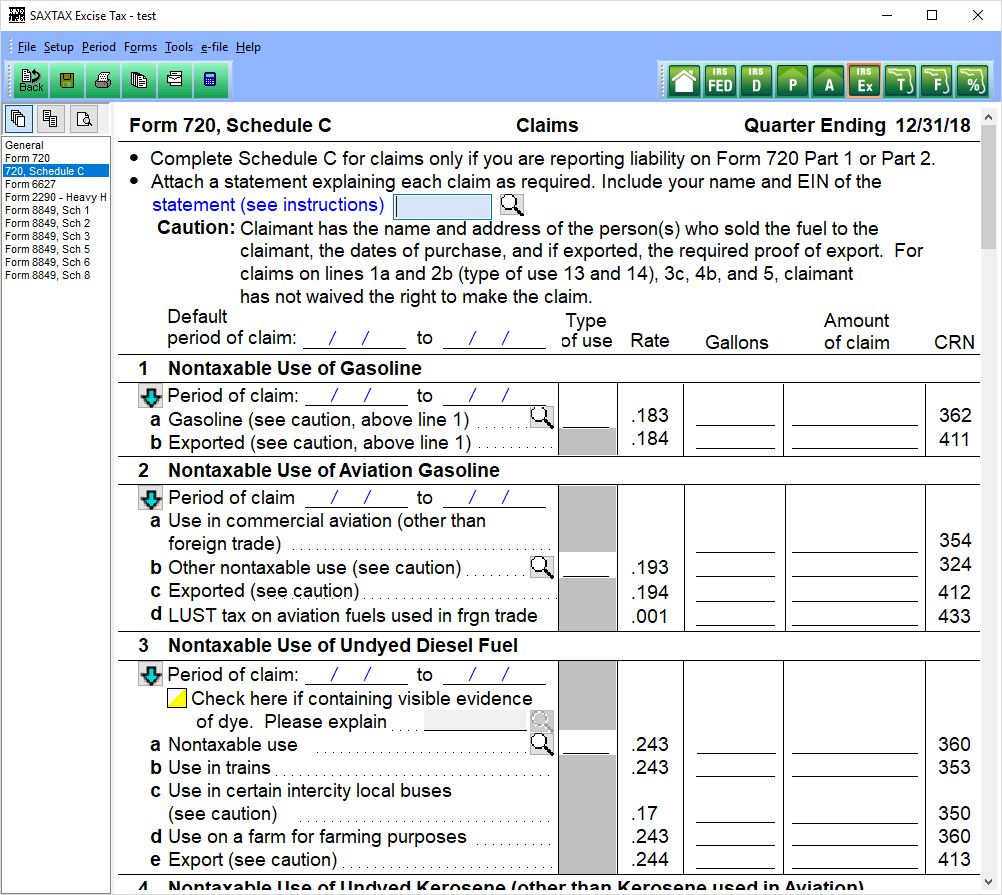Viewport: 1002px width, 895px height.
Task: Open the e-file menu
Action: 215,47
